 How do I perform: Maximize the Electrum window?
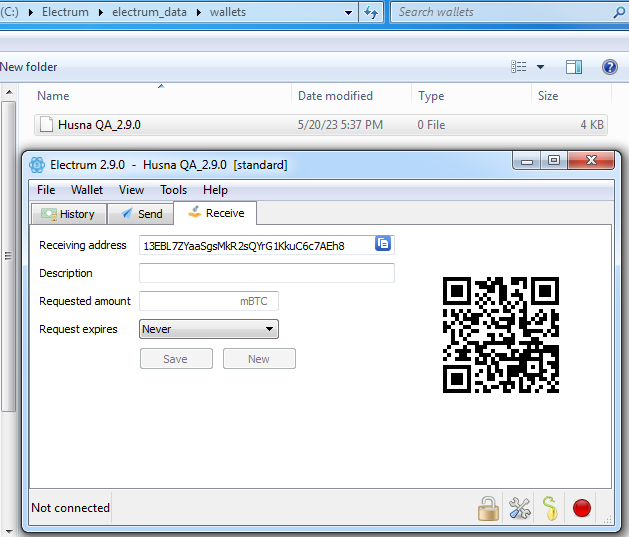(554, 160)
